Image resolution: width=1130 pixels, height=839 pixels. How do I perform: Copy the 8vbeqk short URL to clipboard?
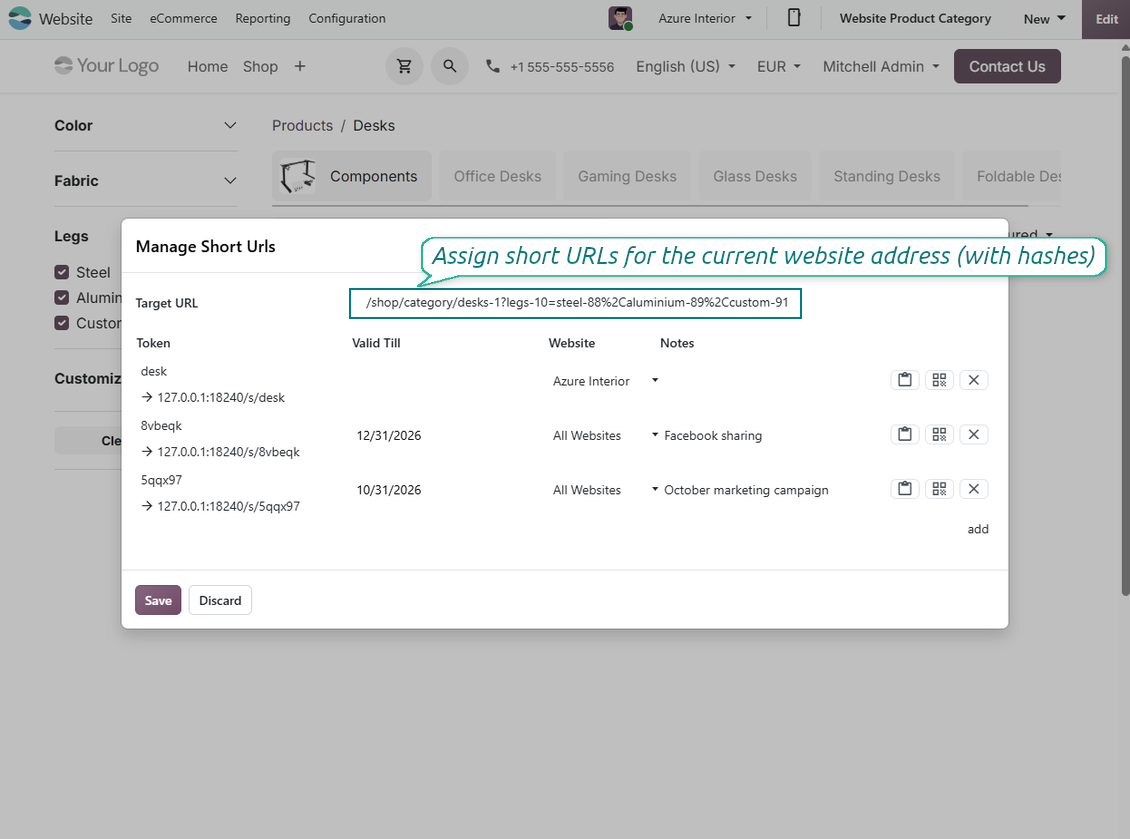click(x=904, y=435)
